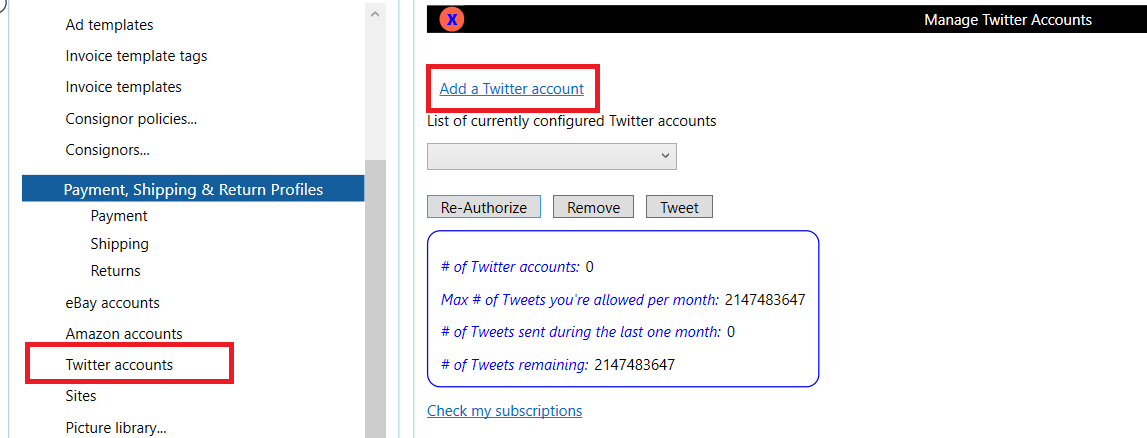Open the Shipping profile sub-item
The width and height of the screenshot is (1147, 438).
[120, 243]
